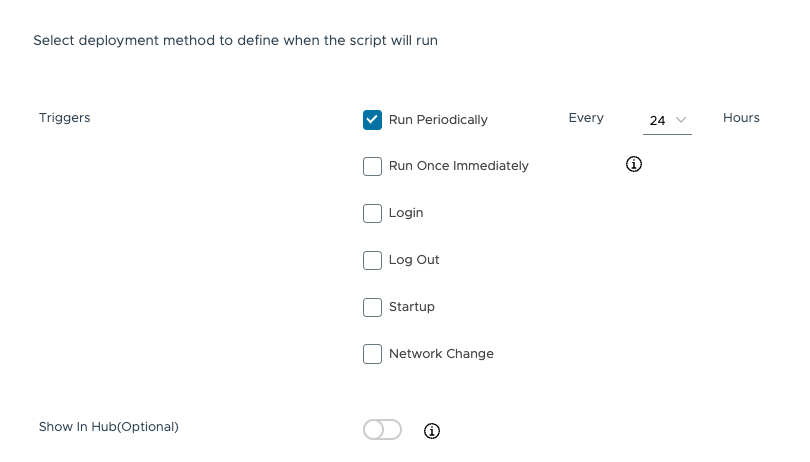810x462 pixels.
Task: Click the Log Out label text
Action: [x=414, y=260]
